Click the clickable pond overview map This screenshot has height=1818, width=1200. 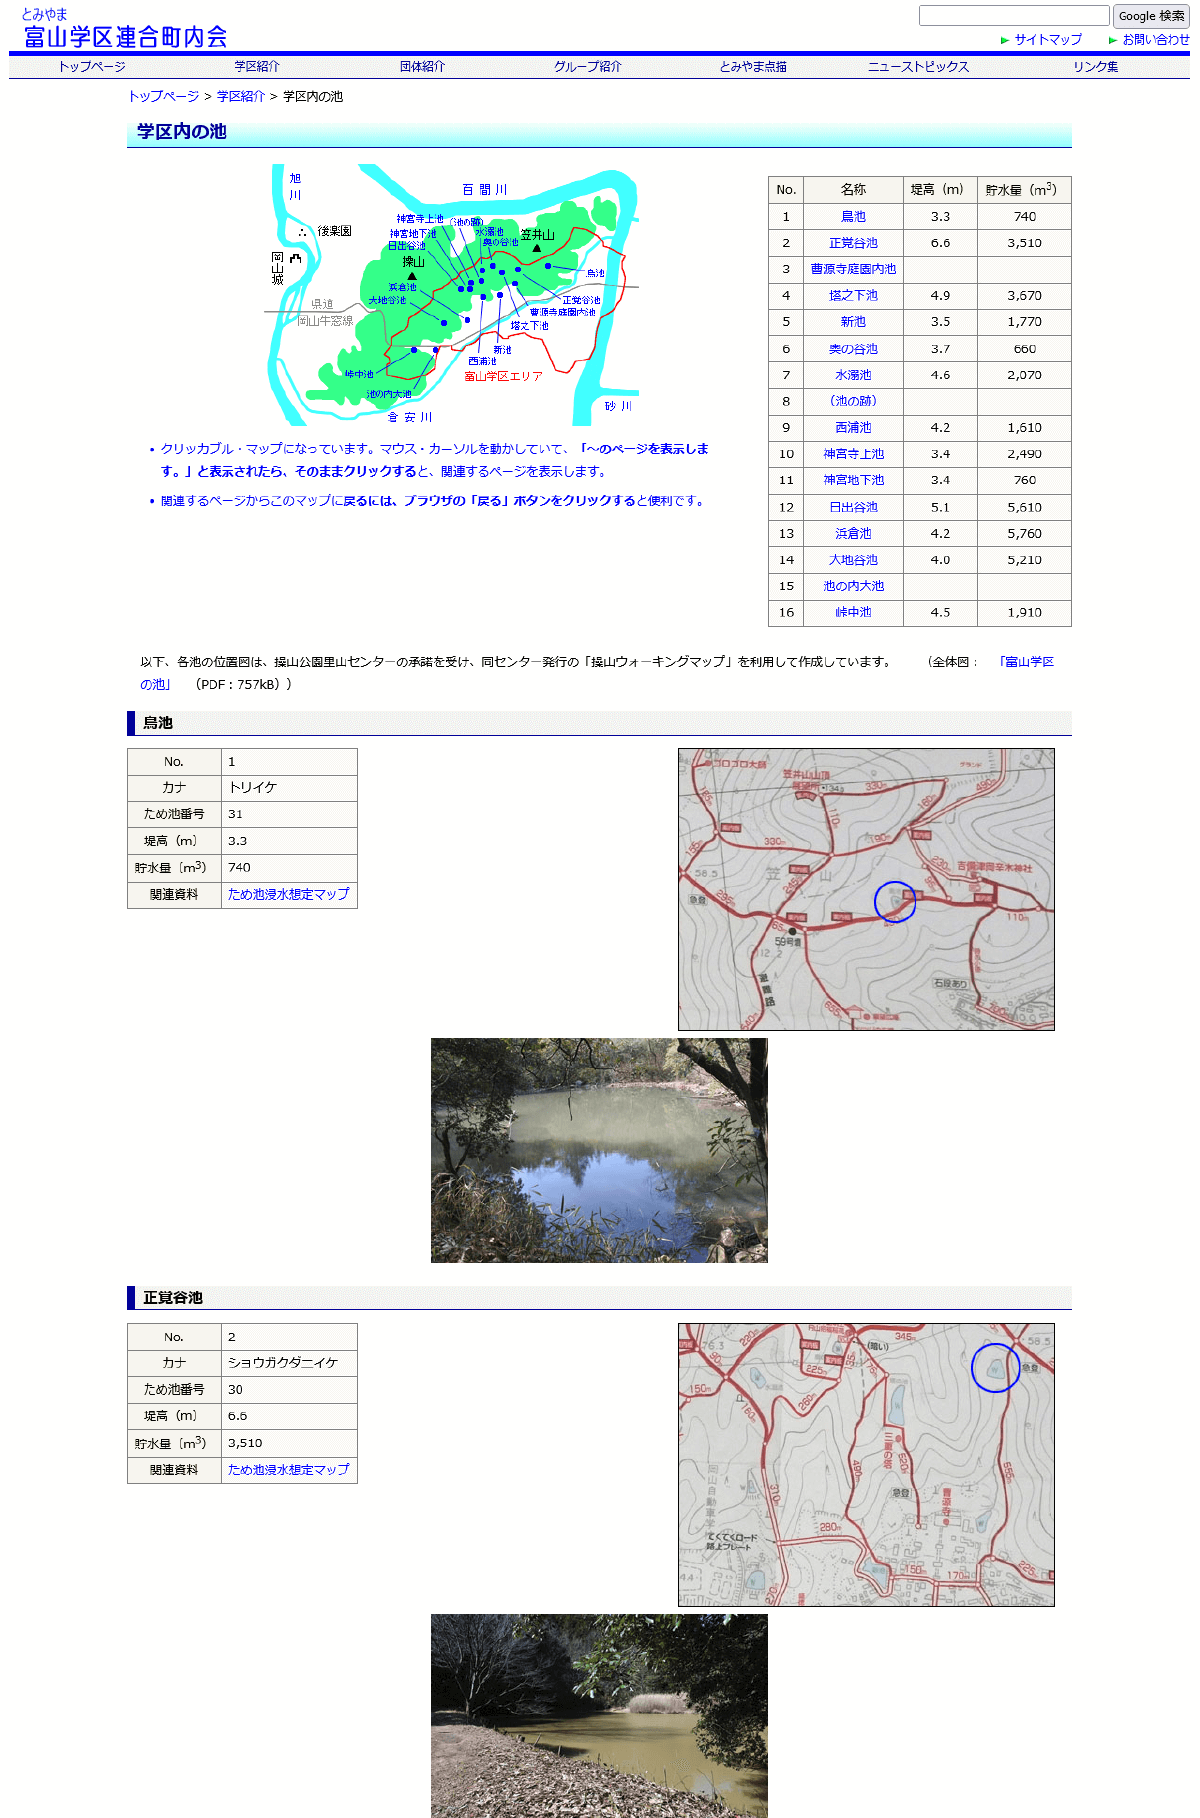[x=451, y=295]
